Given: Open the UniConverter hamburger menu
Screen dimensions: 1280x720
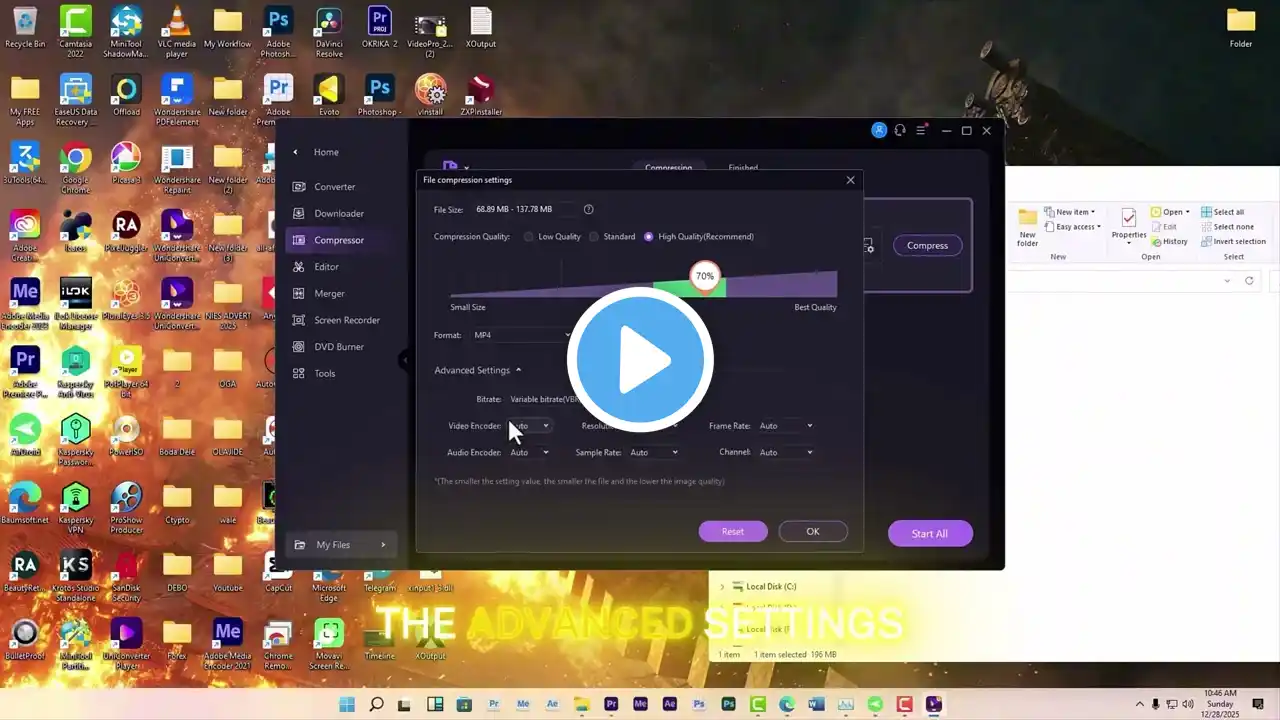Looking at the screenshot, I should [921, 131].
